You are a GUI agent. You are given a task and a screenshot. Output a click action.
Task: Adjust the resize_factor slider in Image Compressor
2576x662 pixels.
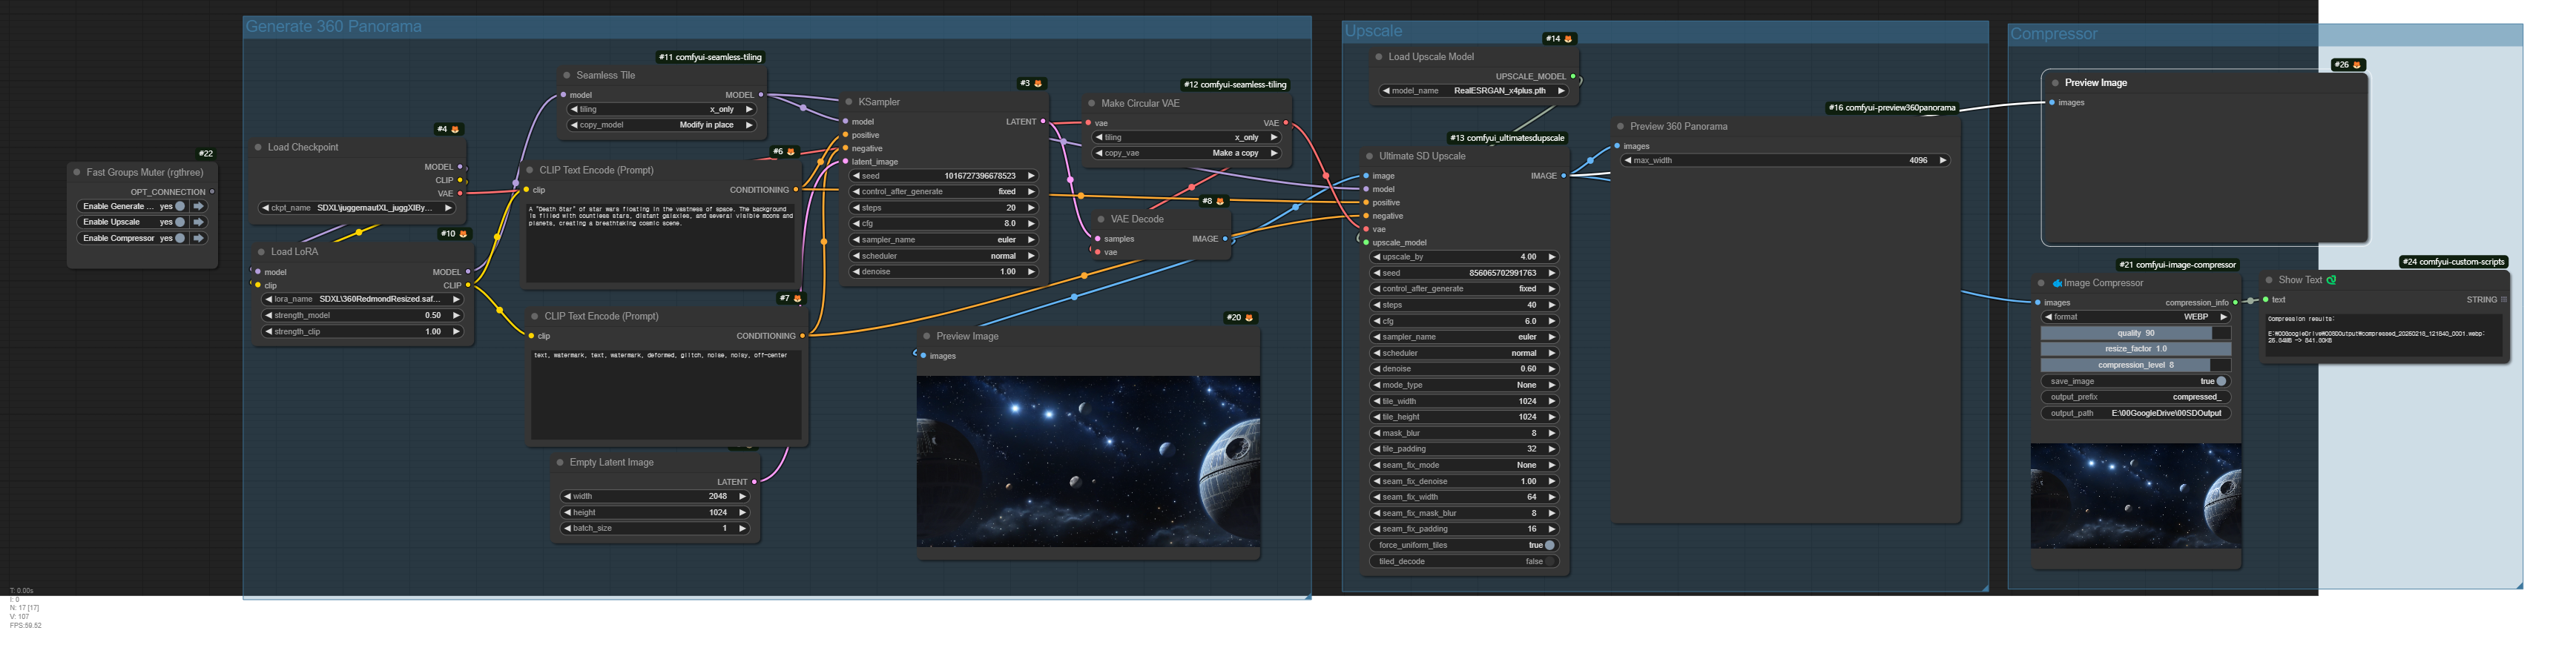point(2135,349)
